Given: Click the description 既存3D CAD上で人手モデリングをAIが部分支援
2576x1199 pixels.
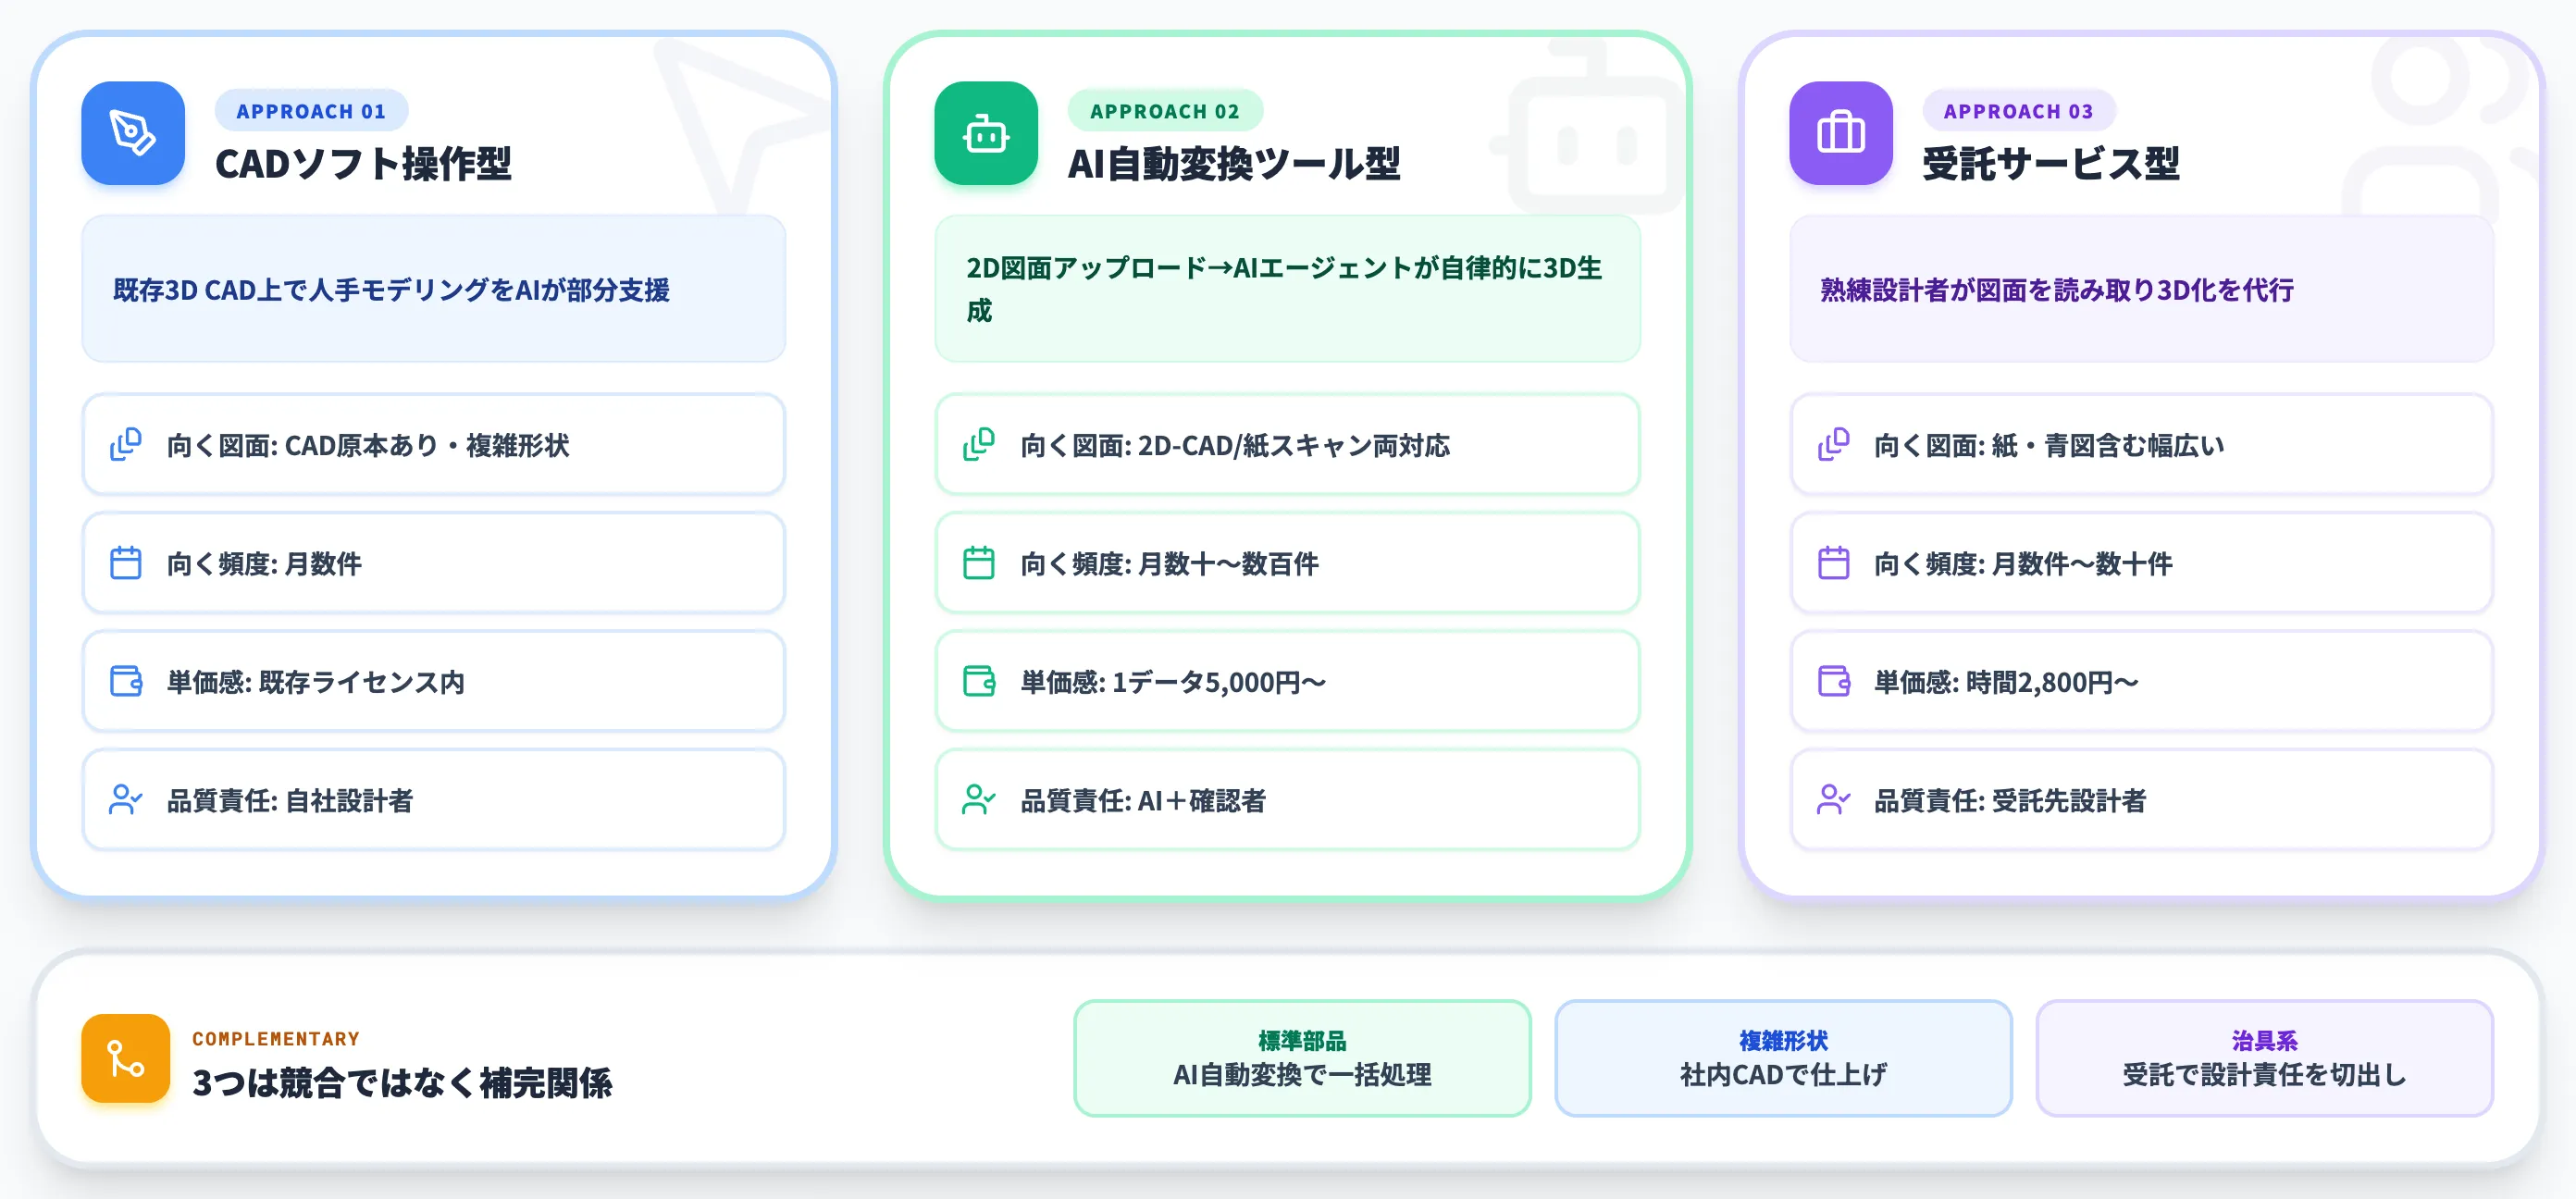Looking at the screenshot, I should tap(391, 290).
